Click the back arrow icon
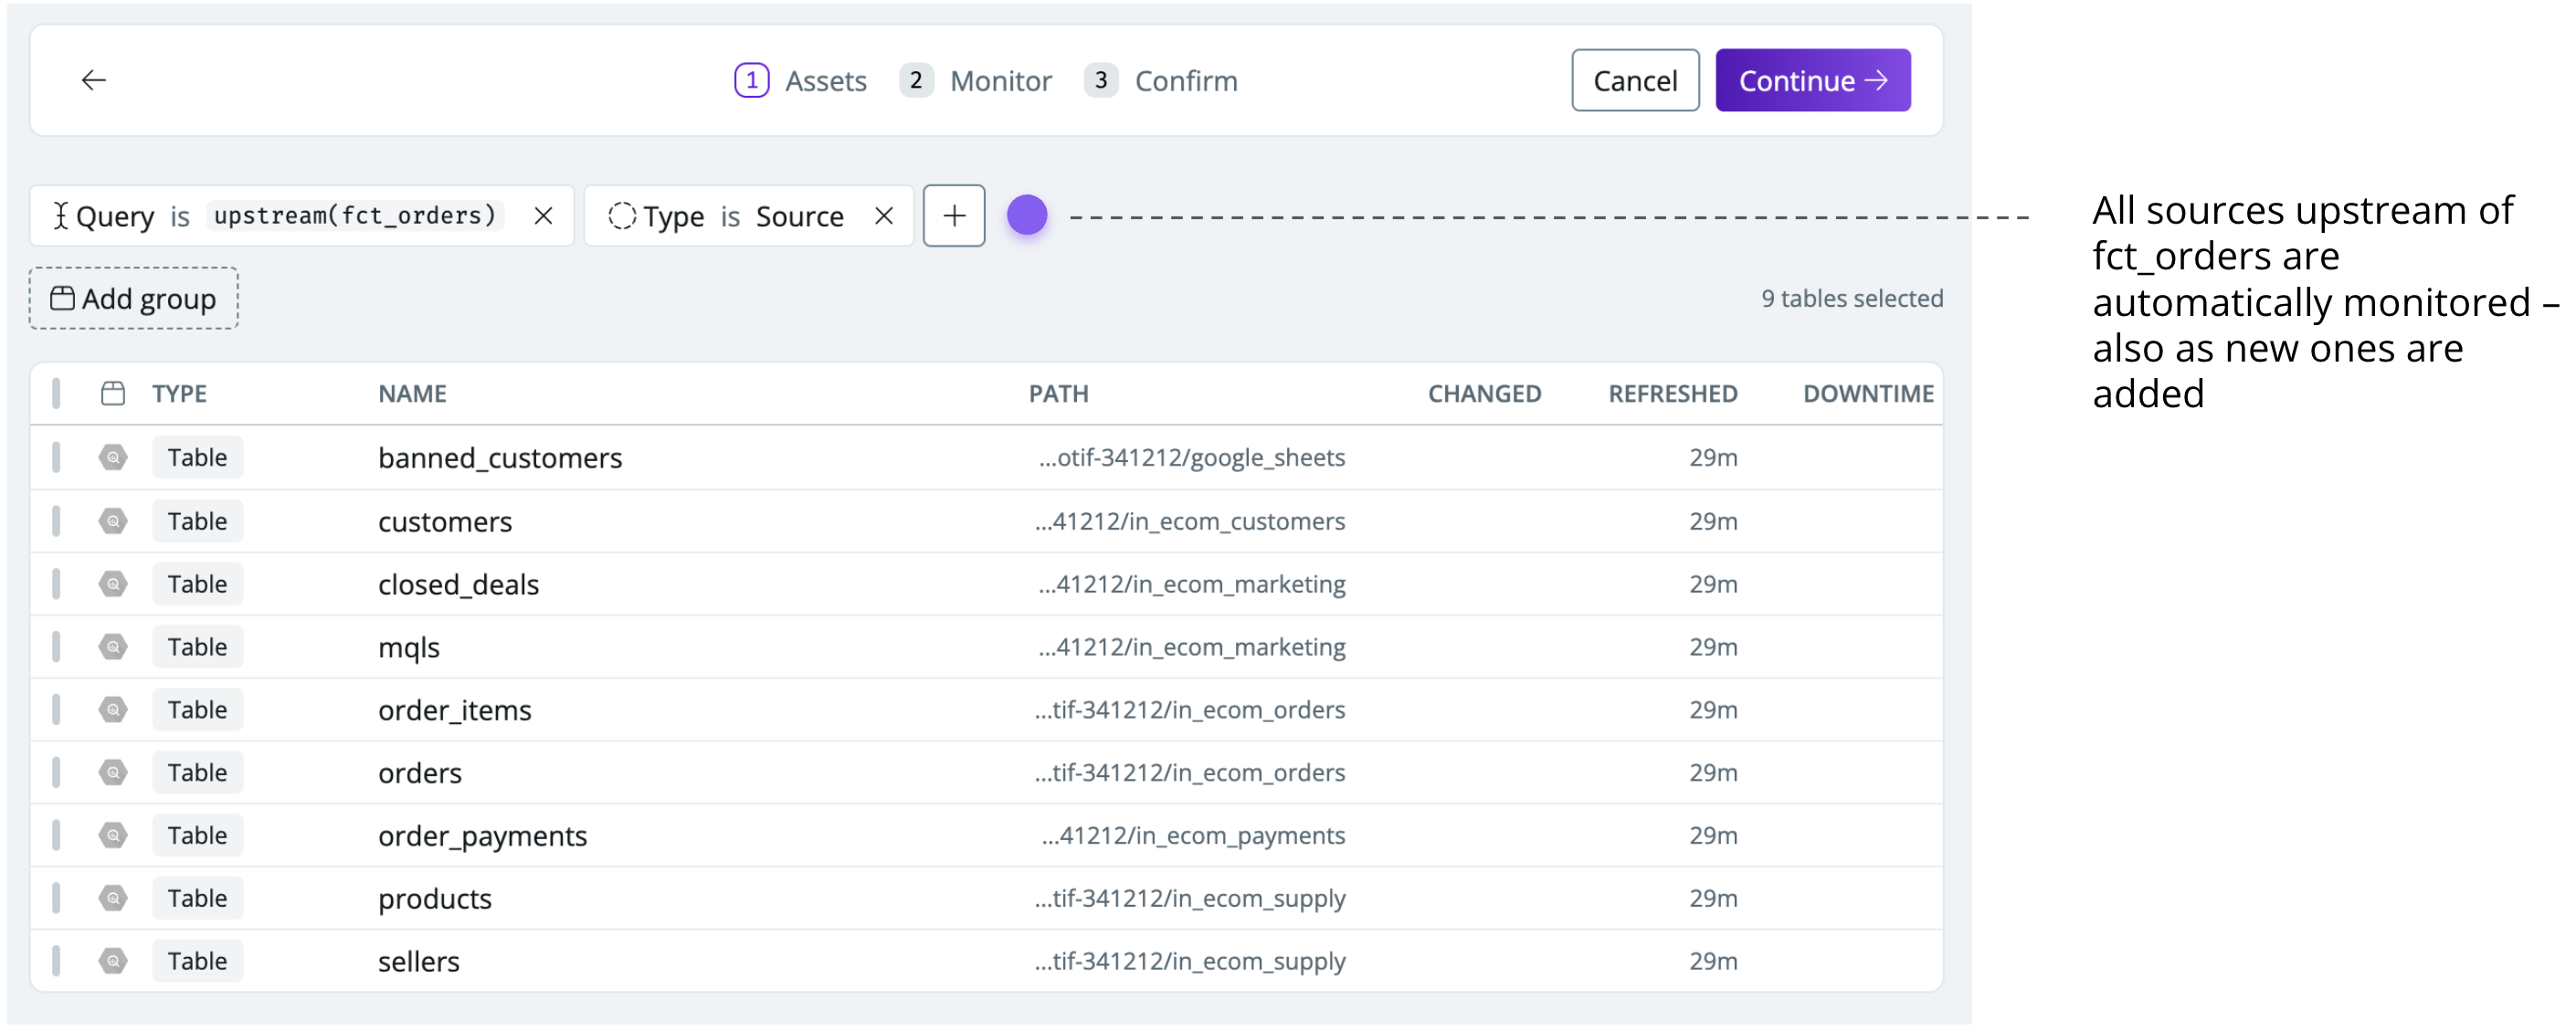Screen dimensions: 2576x1030 point(94,80)
